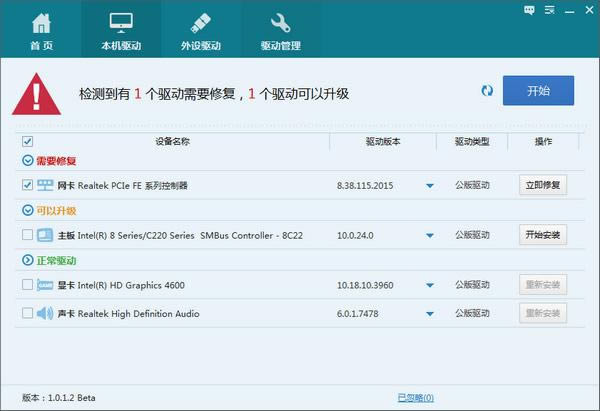Open the title bar menu icon
600x411 pixels.
point(549,10)
